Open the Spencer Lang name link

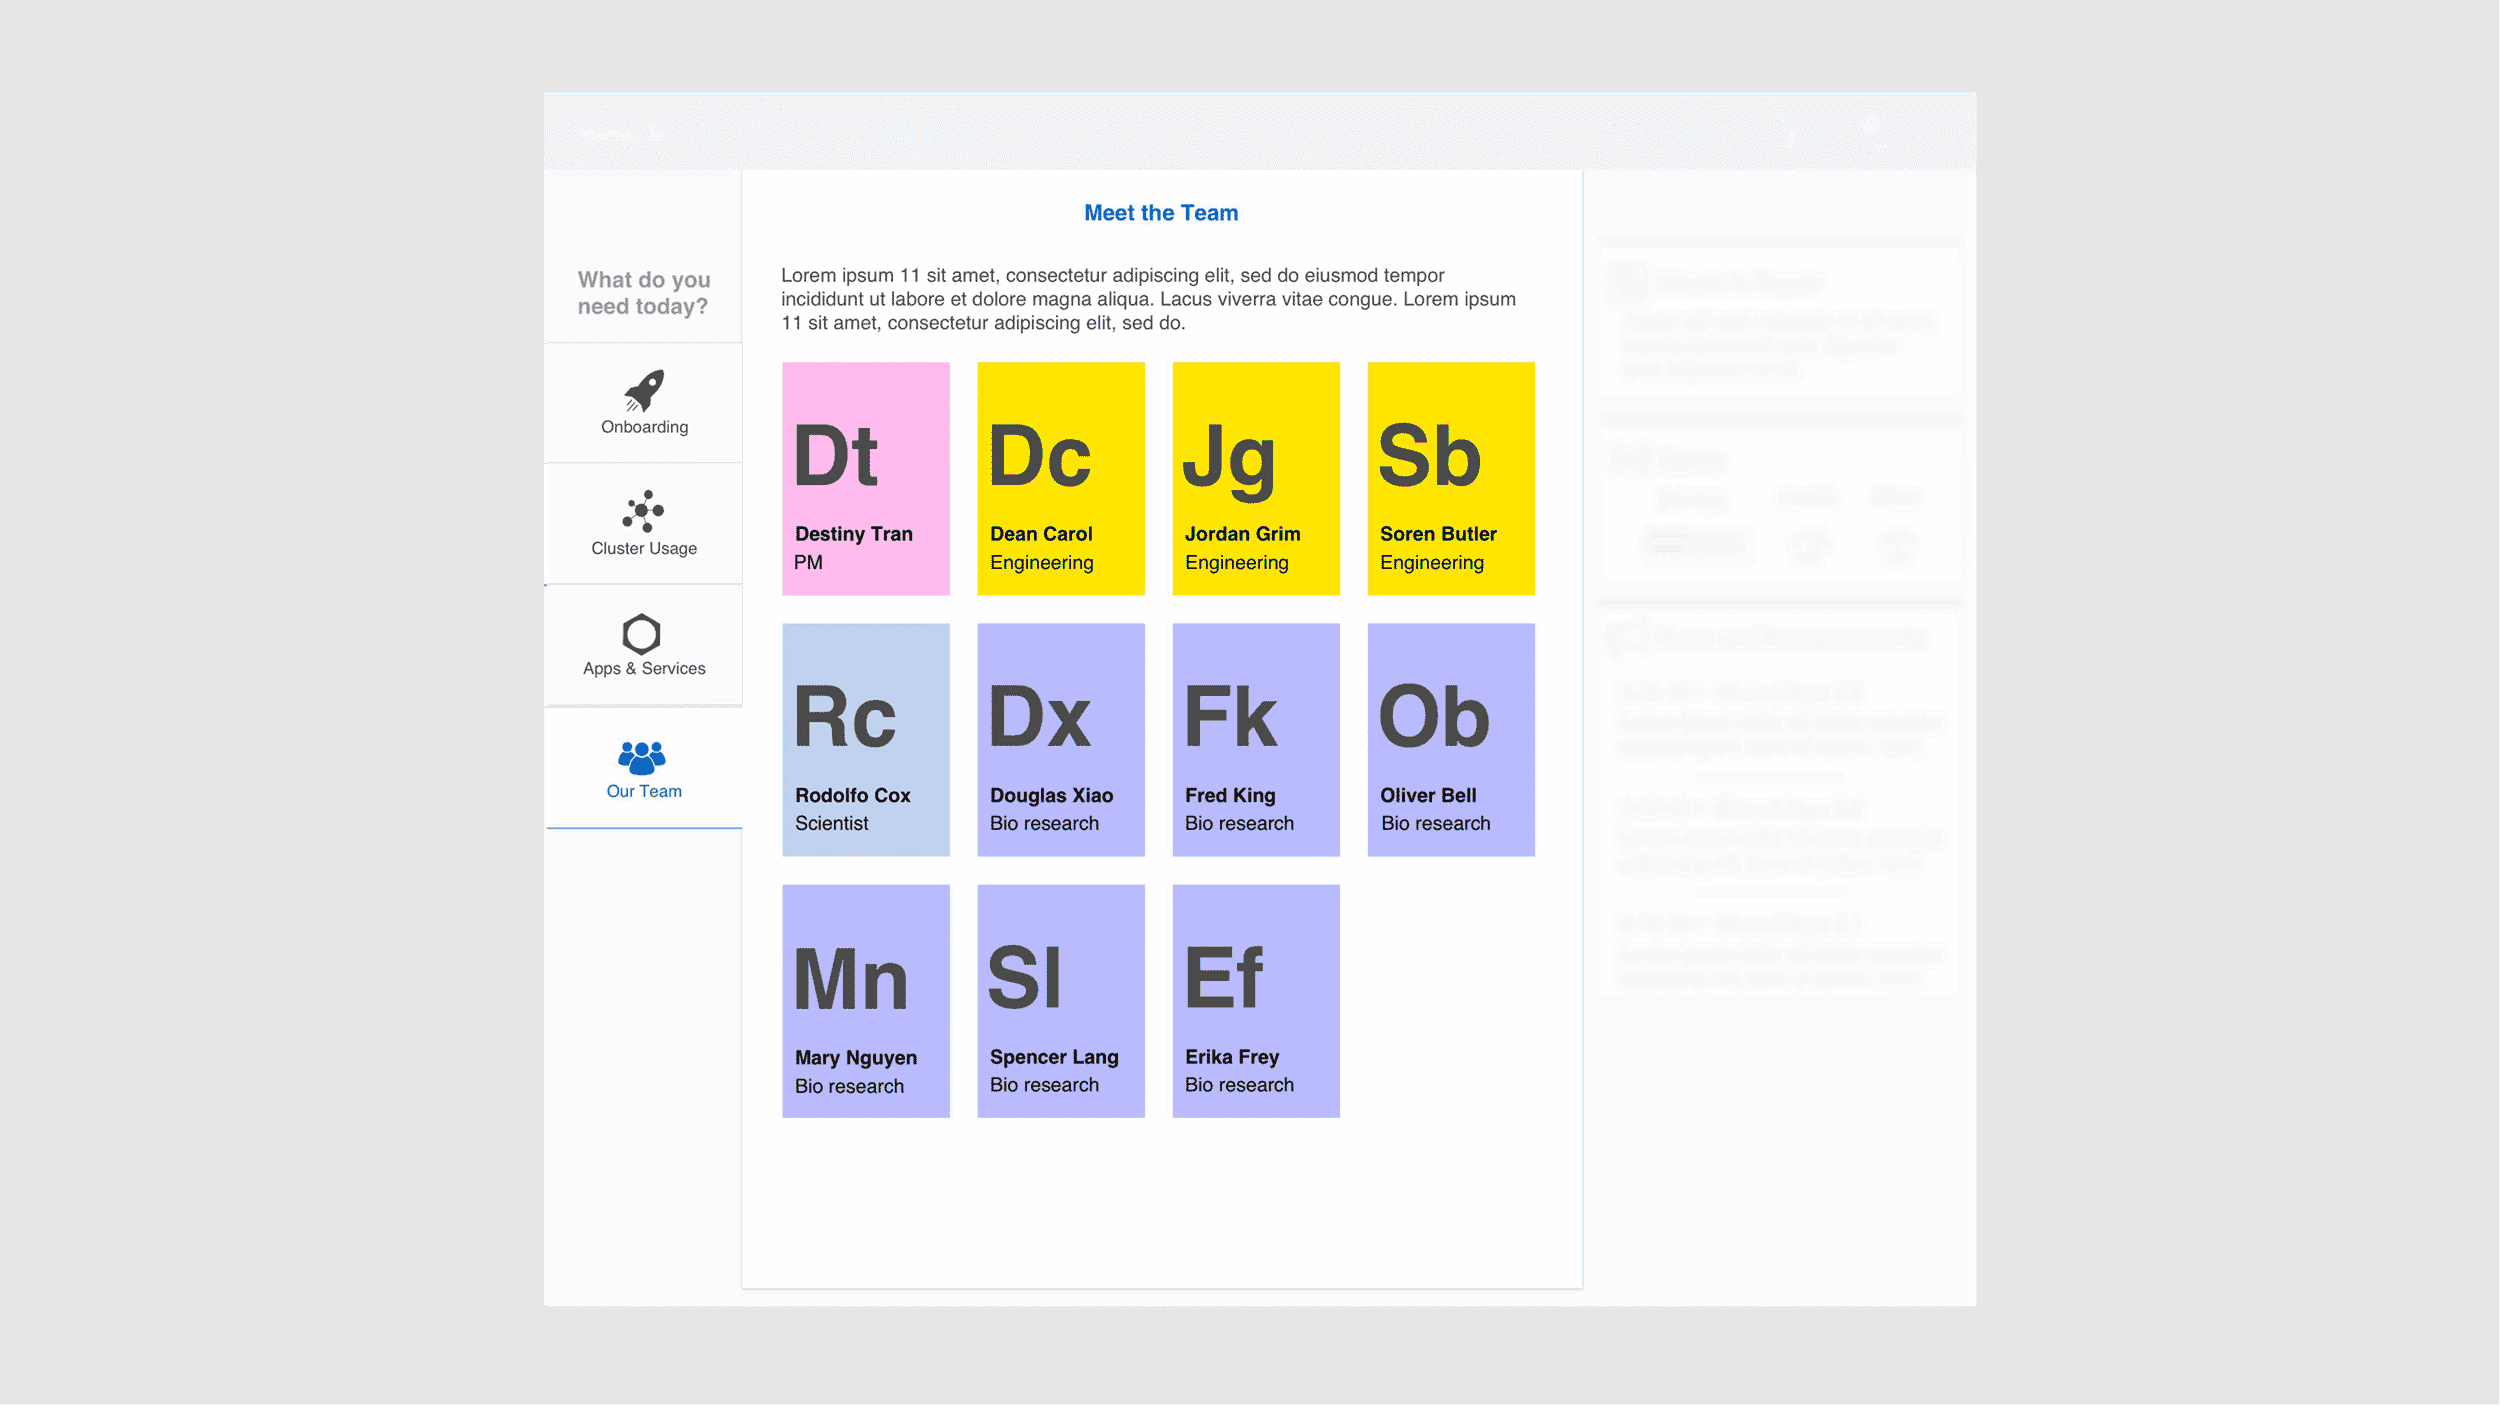pos(1054,1057)
